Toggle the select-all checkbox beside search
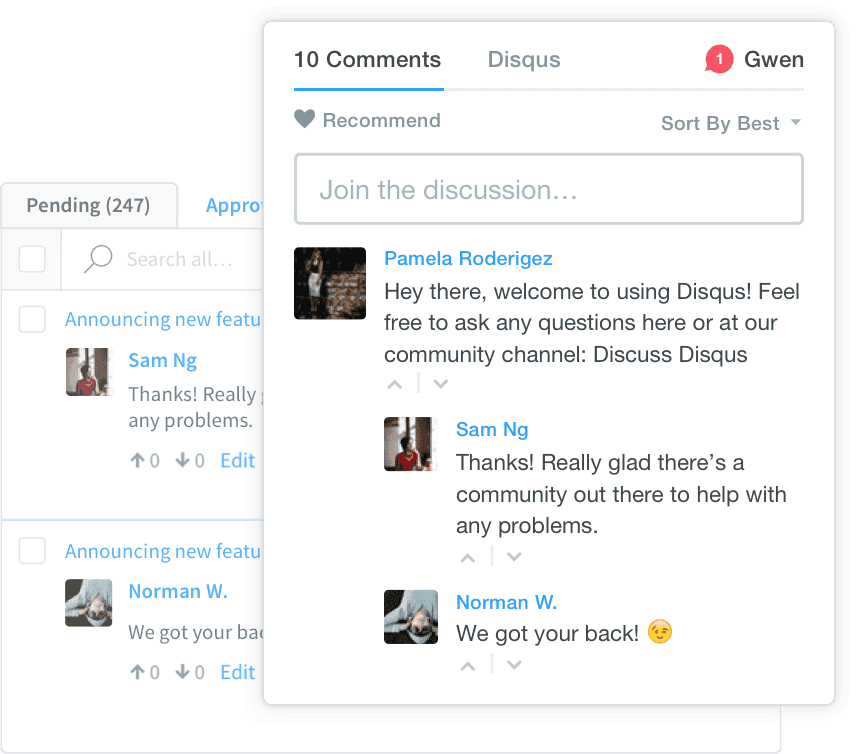856x754 pixels. point(32,259)
